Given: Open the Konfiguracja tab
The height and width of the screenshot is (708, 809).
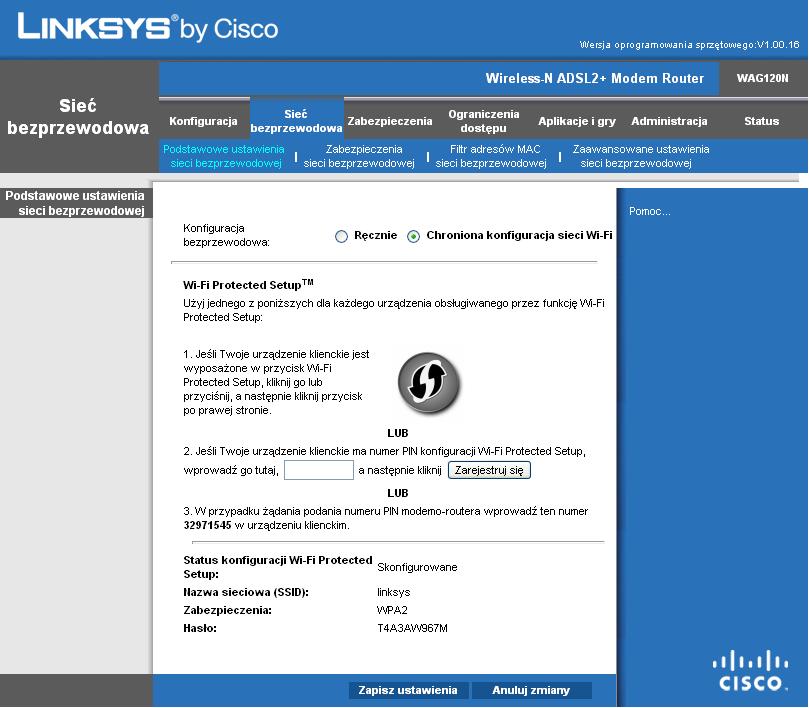Looking at the screenshot, I should (x=203, y=121).
